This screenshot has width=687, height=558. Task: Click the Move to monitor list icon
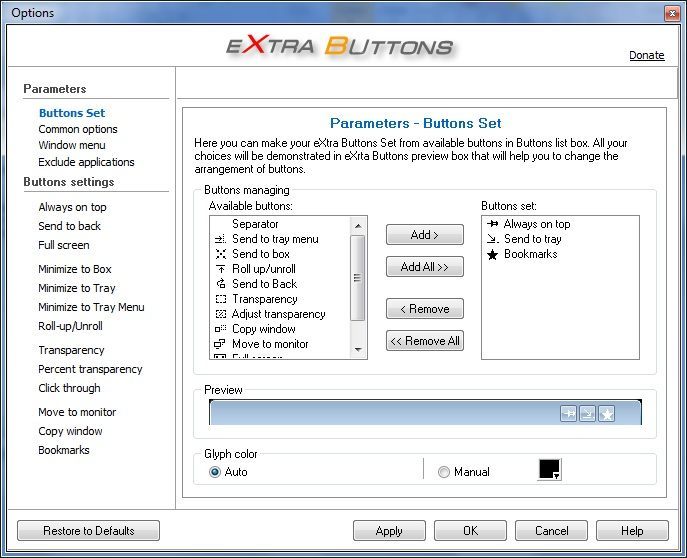220,344
